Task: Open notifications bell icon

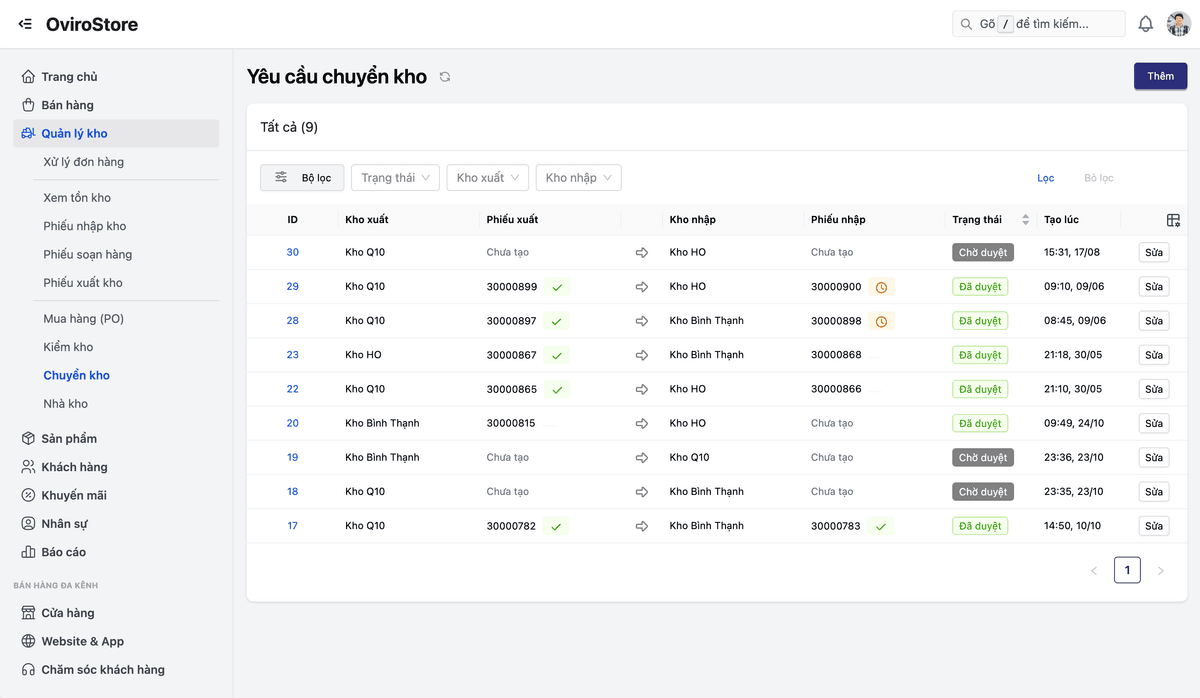Action: click(1146, 24)
